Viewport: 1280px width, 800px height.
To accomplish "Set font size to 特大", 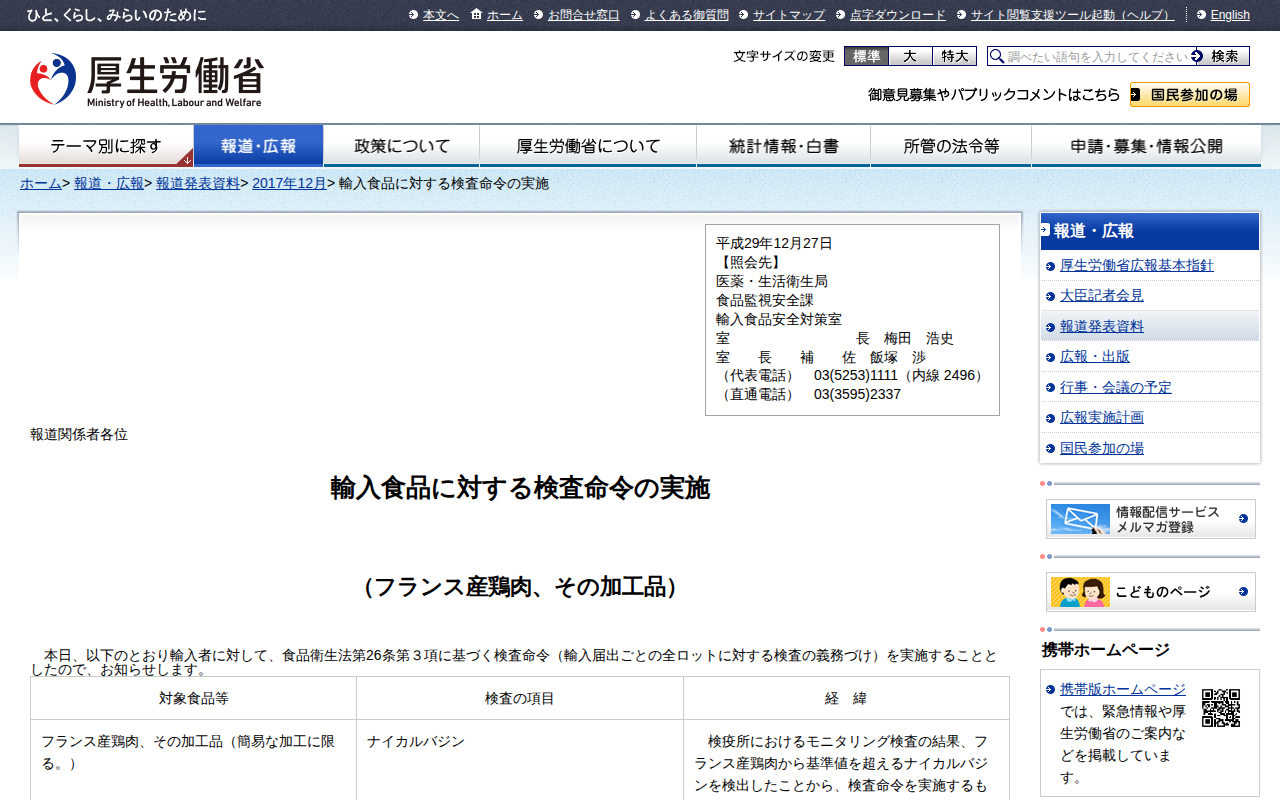I will 954,57.
